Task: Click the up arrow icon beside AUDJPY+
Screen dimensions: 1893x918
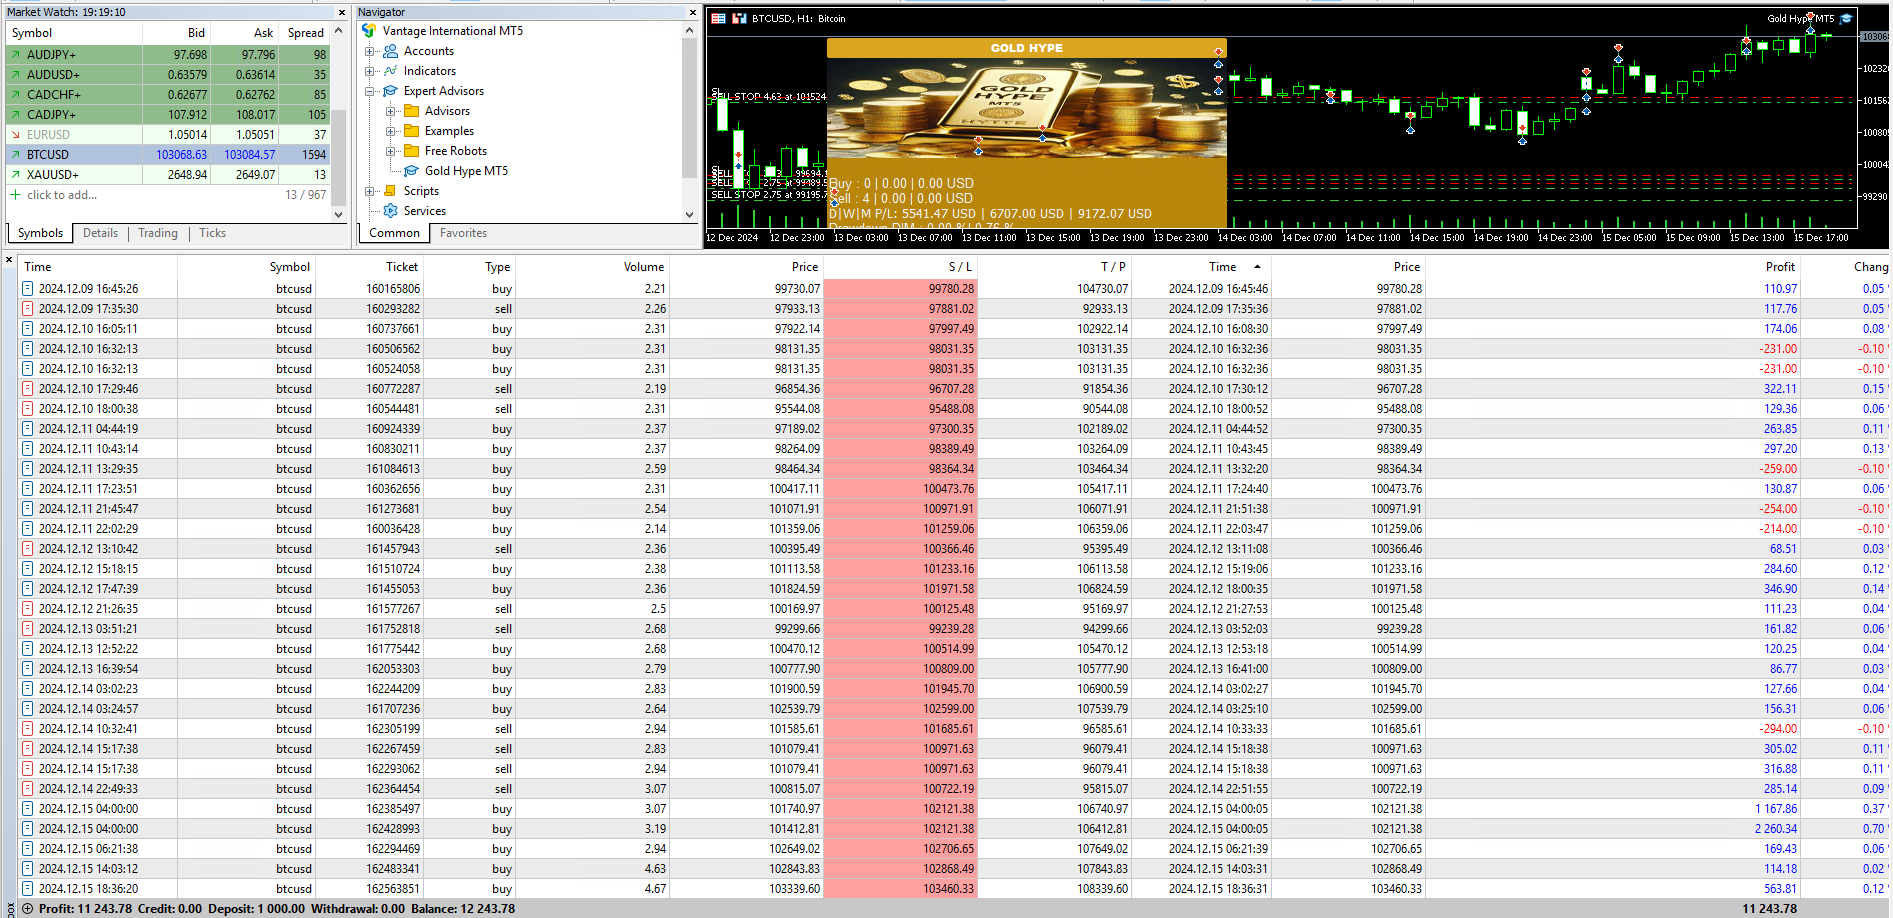Action: [x=15, y=55]
